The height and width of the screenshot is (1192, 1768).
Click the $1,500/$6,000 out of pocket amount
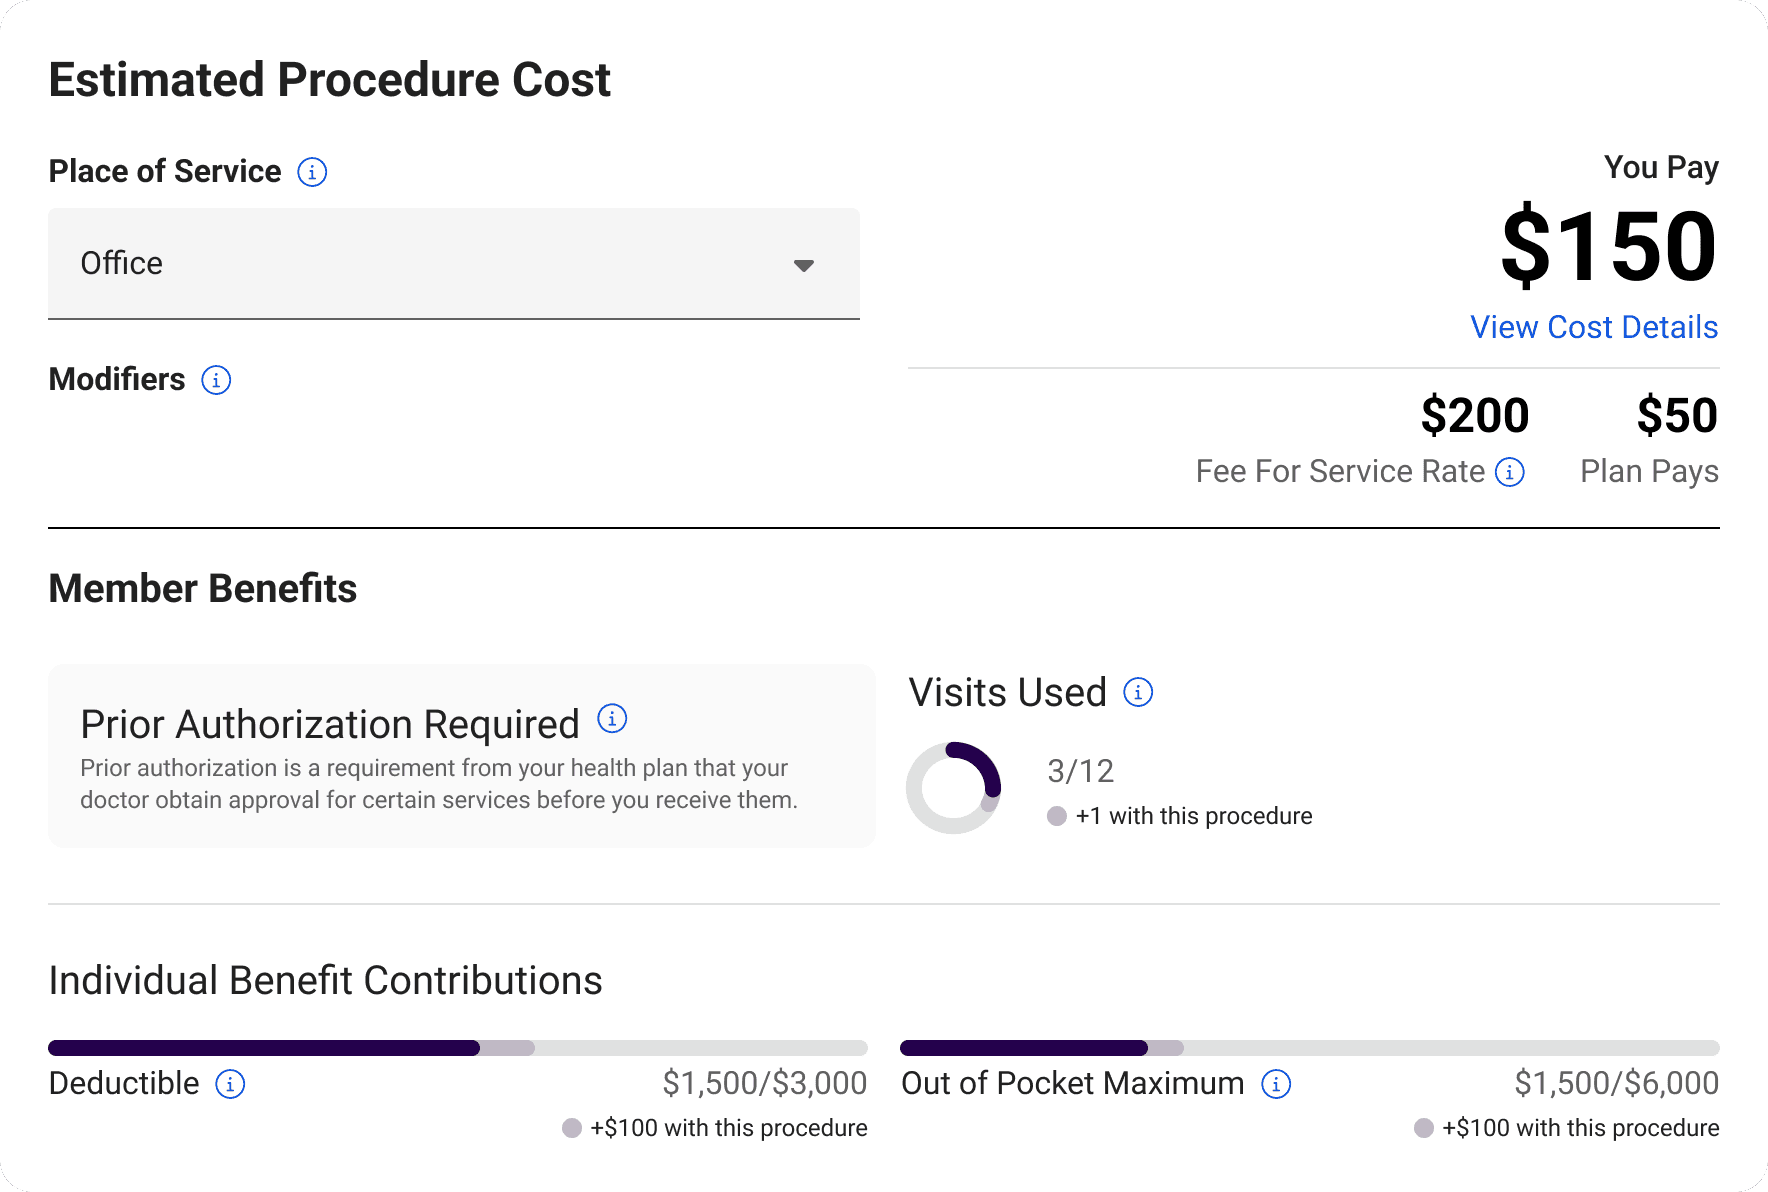click(x=1616, y=1083)
